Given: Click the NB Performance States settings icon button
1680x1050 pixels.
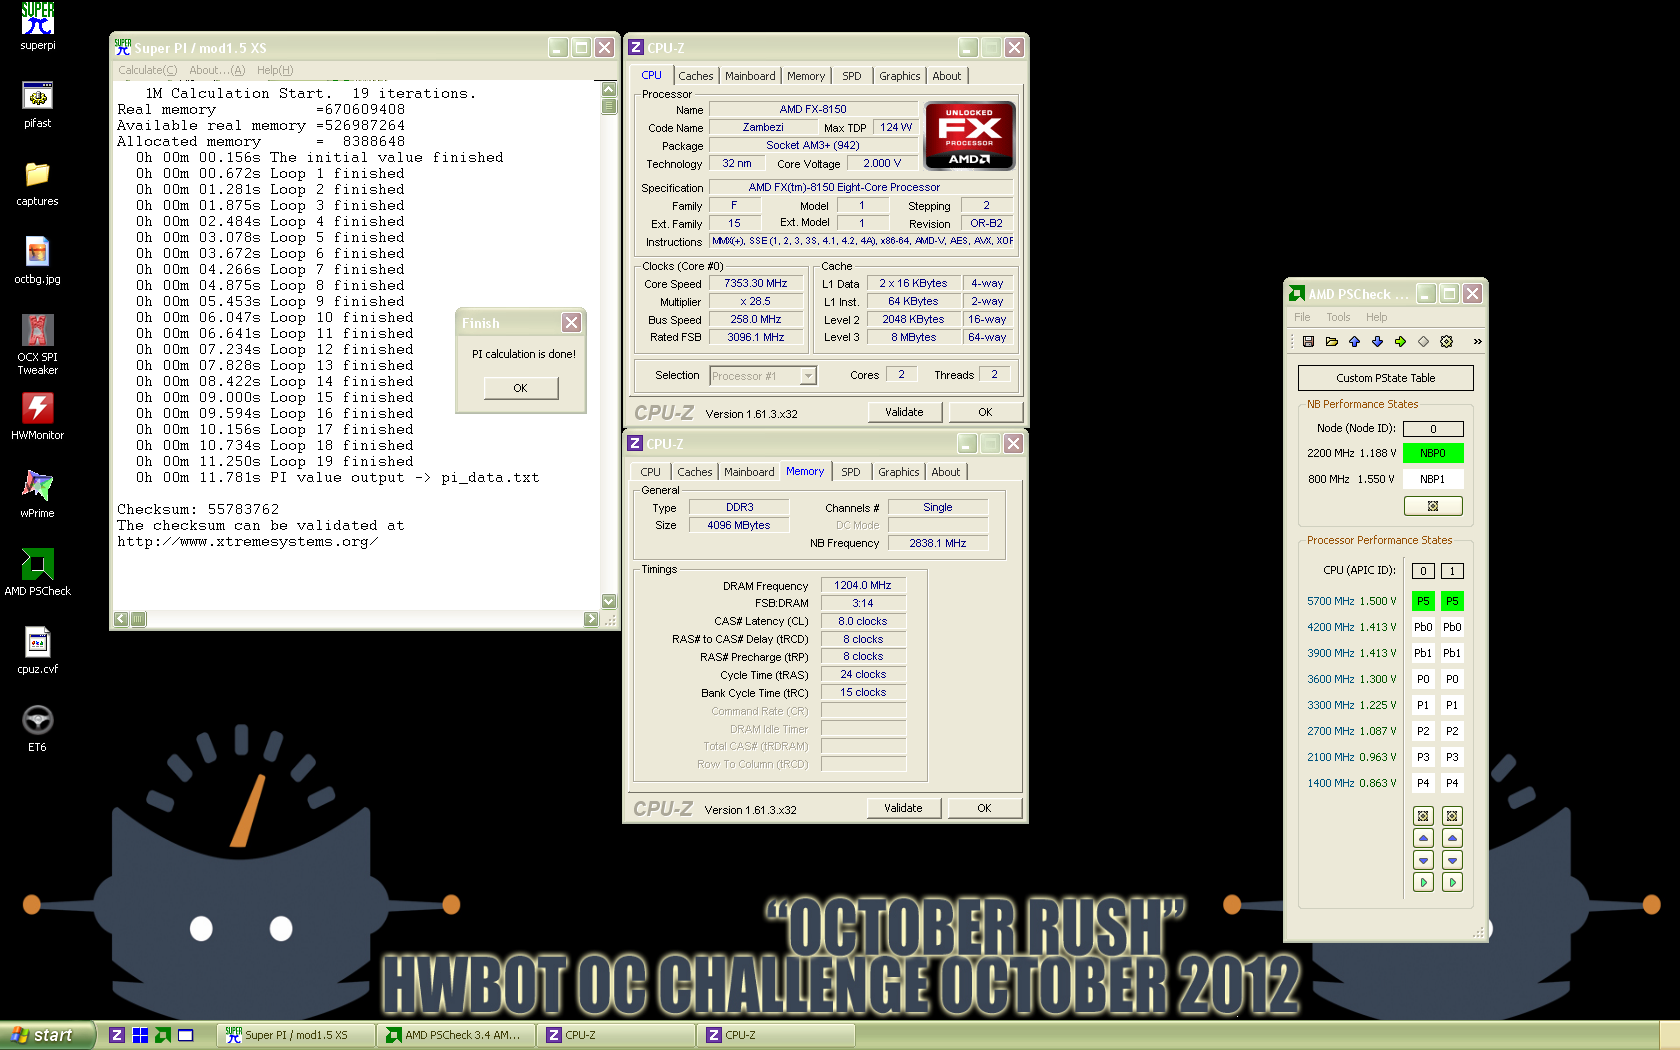Looking at the screenshot, I should coord(1433,506).
